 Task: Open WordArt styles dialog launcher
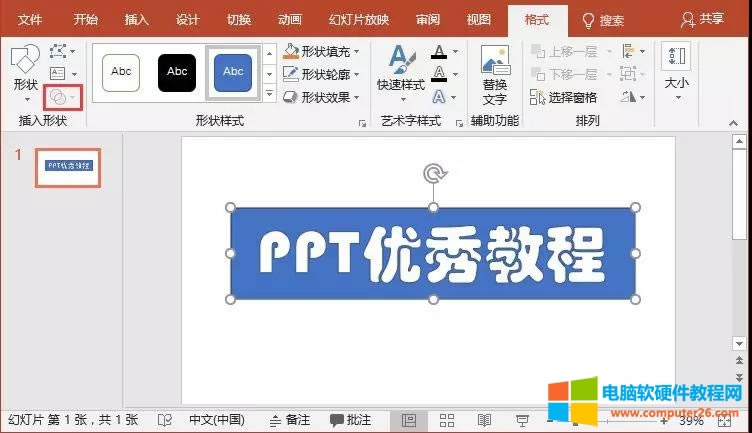(459, 124)
